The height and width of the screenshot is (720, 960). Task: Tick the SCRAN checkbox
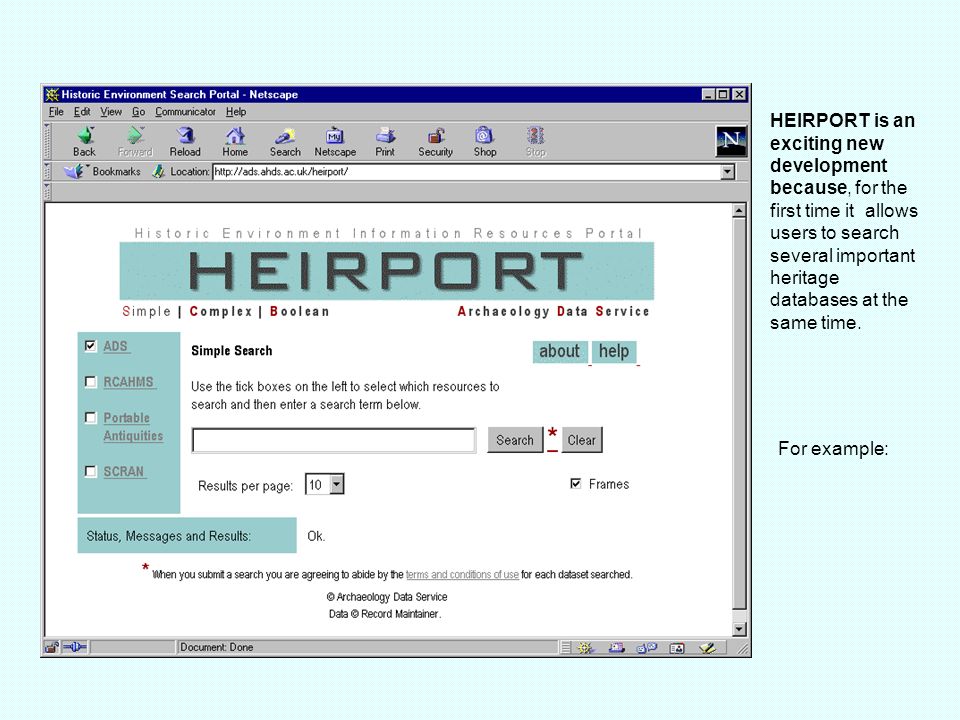coord(91,471)
